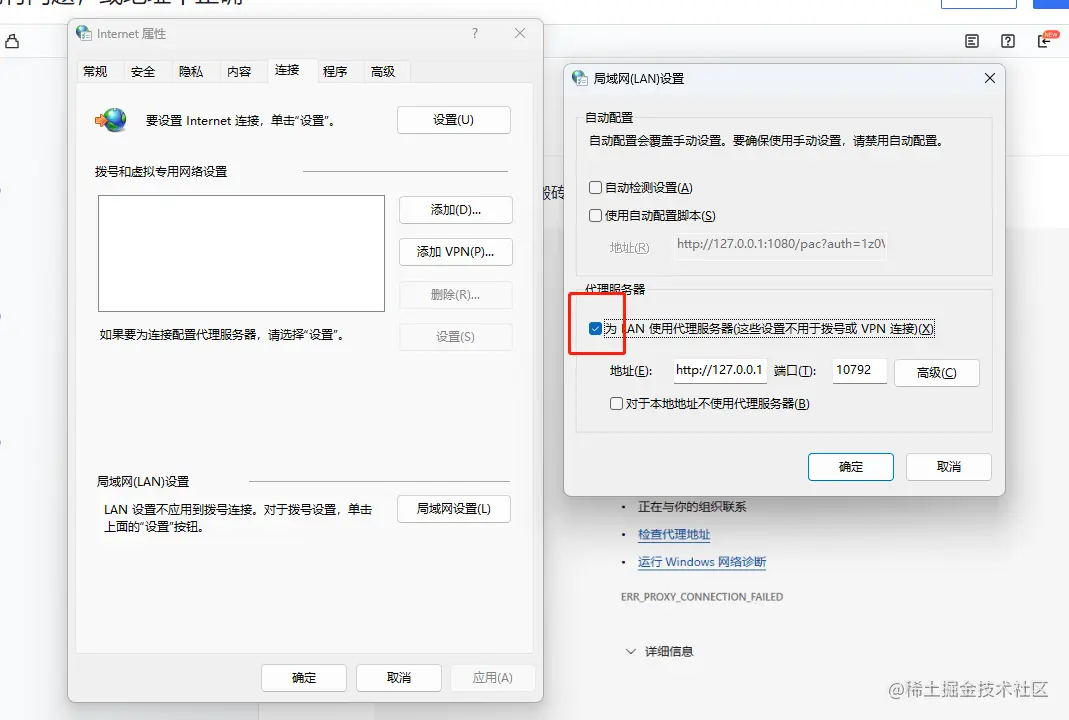This screenshot has height=720, width=1069.
Task: Click the 添加(D)... button
Action: coord(455,210)
